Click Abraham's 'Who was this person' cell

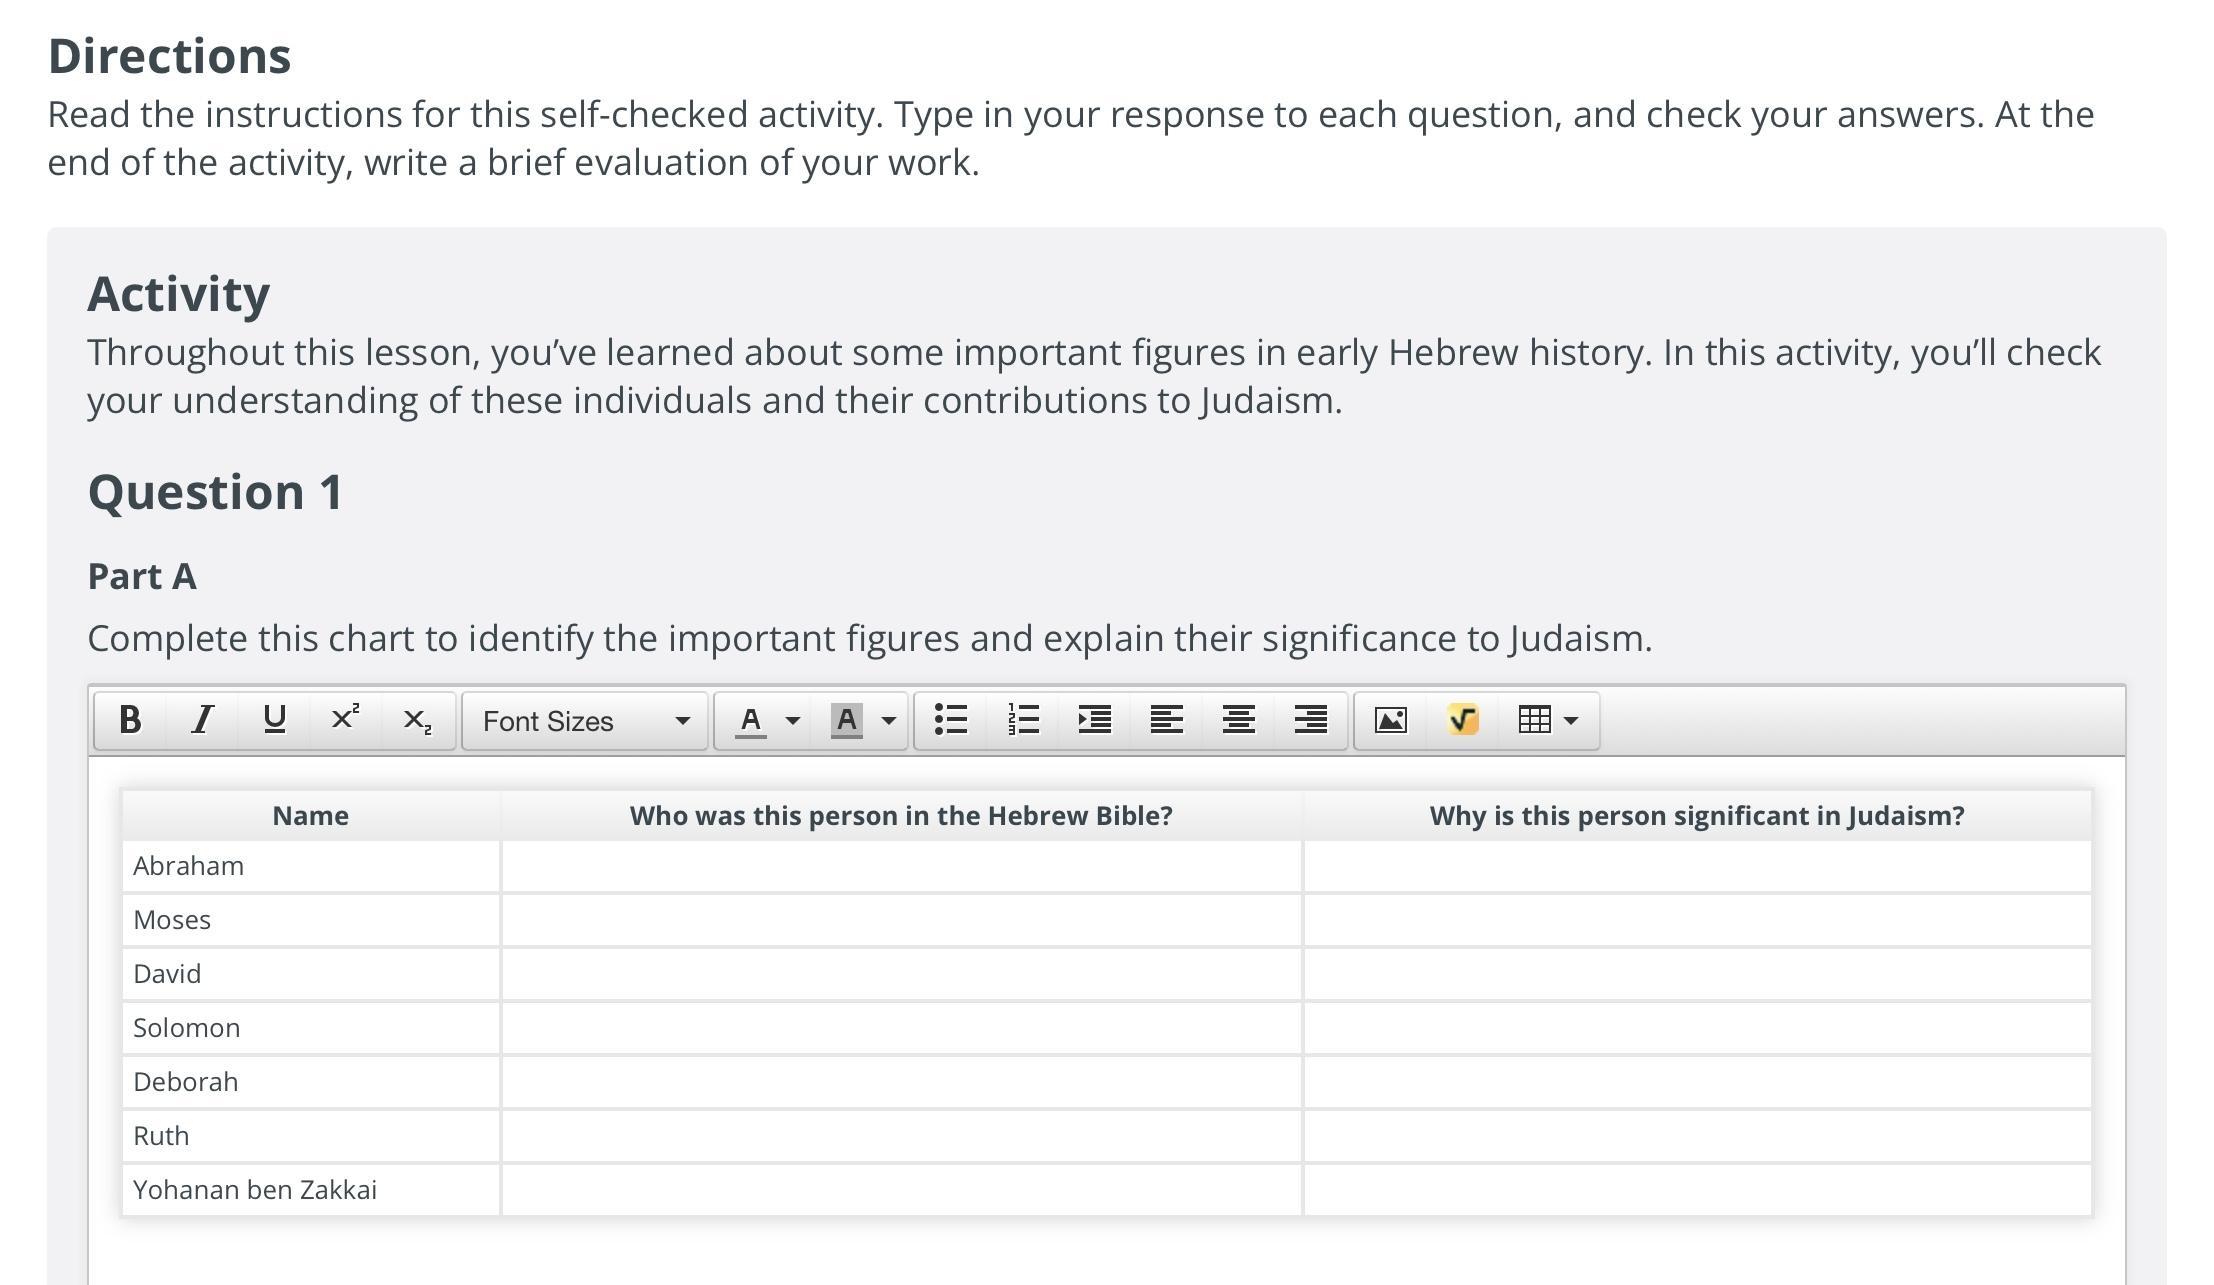coord(901,866)
